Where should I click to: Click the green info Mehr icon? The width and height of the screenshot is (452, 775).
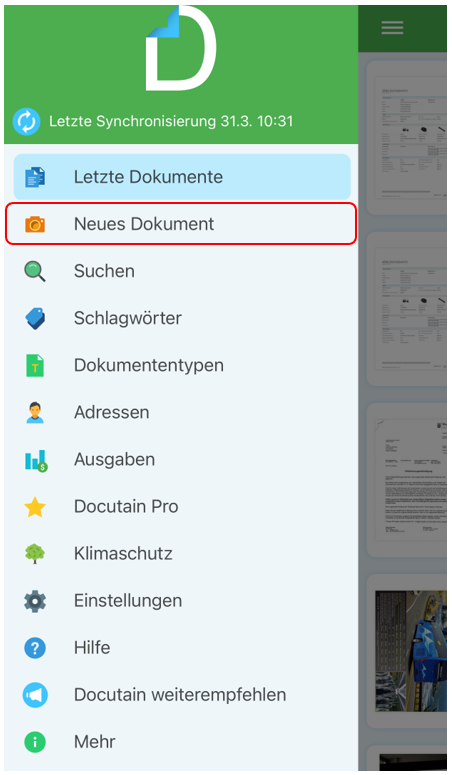(x=35, y=742)
